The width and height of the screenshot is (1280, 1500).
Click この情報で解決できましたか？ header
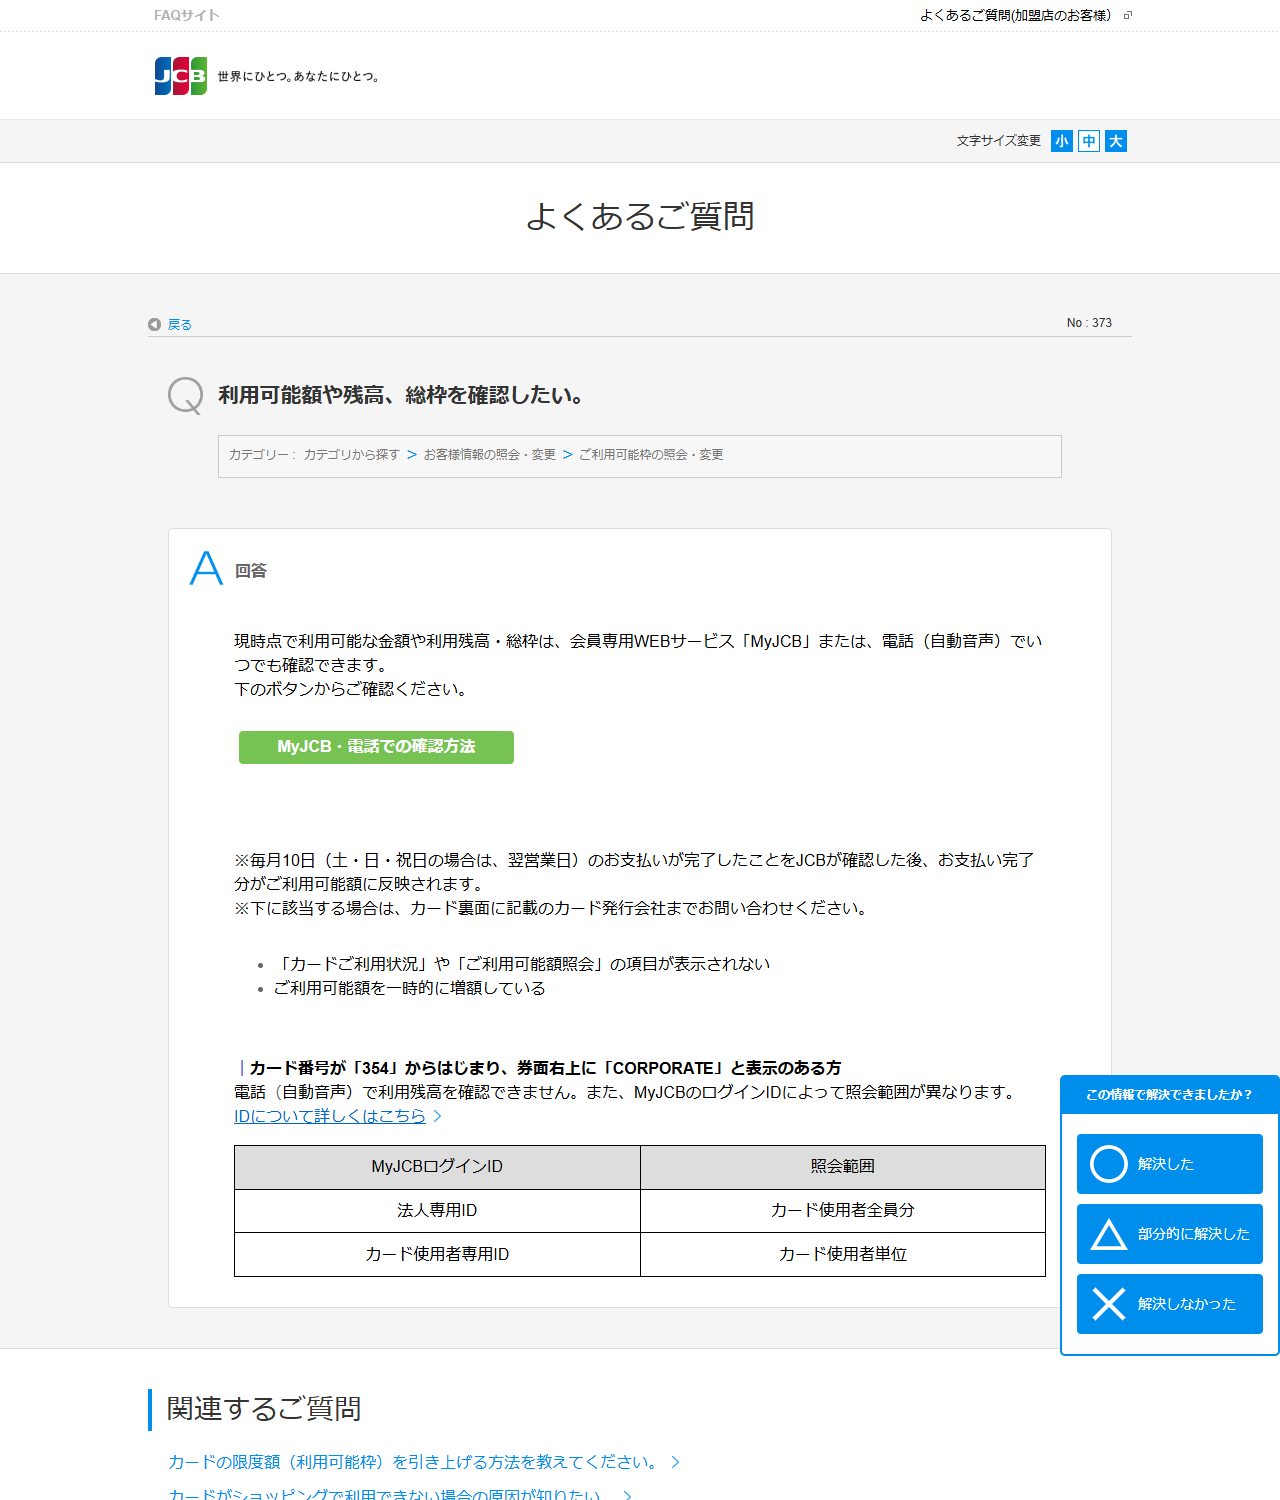(1169, 1095)
